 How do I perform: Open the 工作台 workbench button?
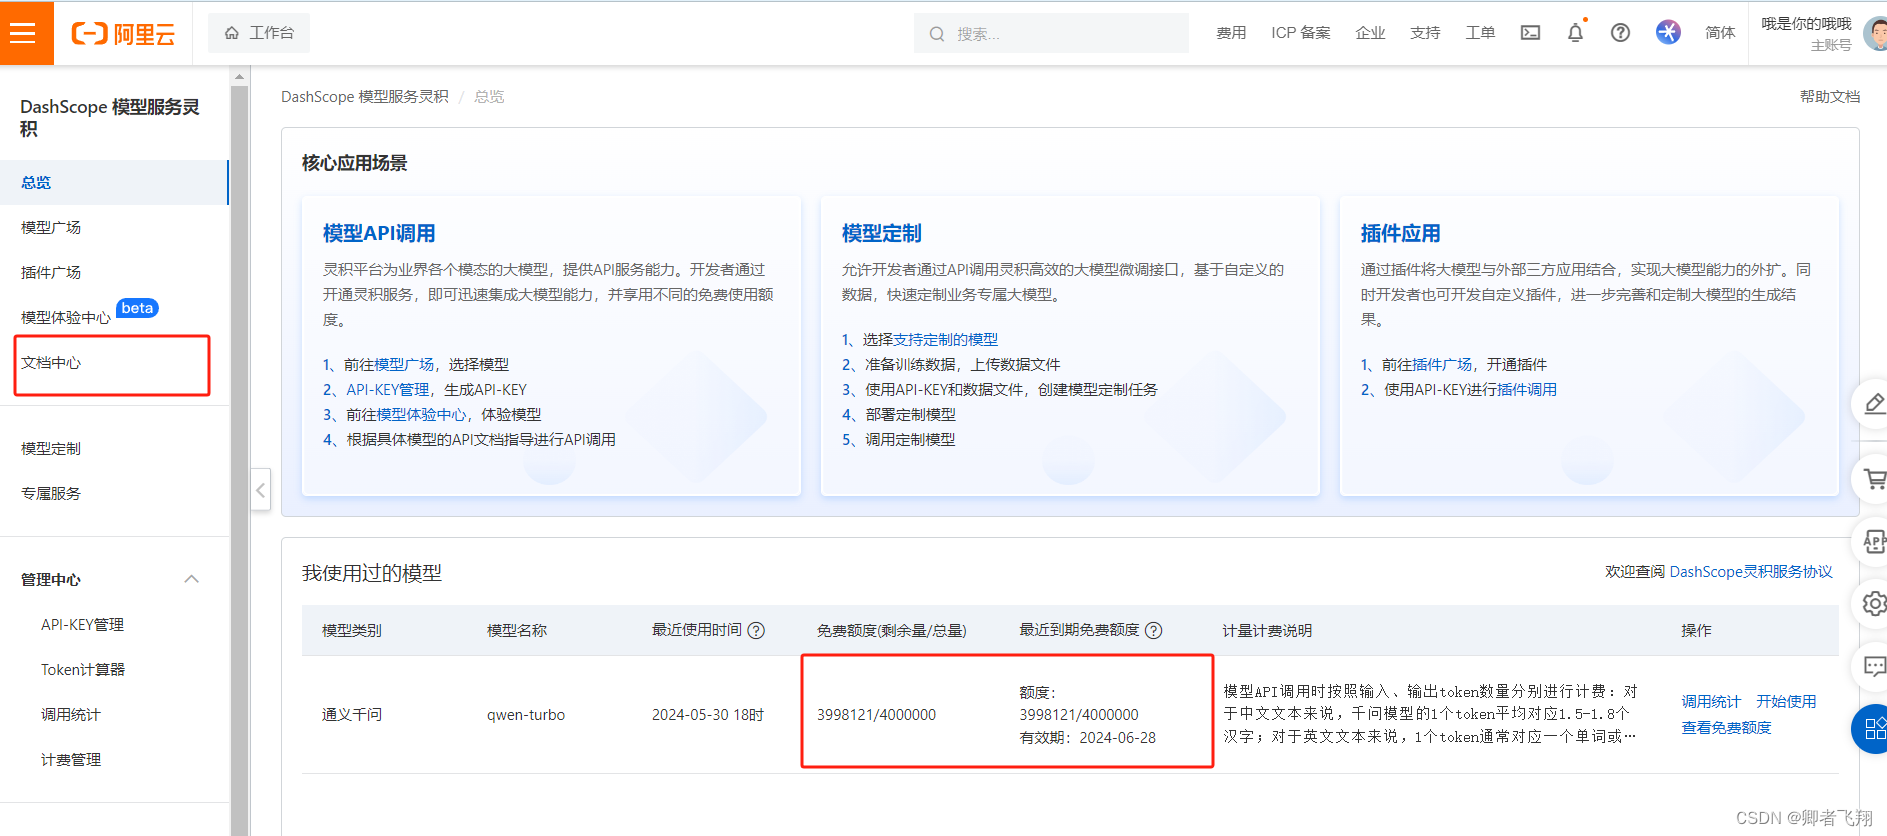coord(259,33)
